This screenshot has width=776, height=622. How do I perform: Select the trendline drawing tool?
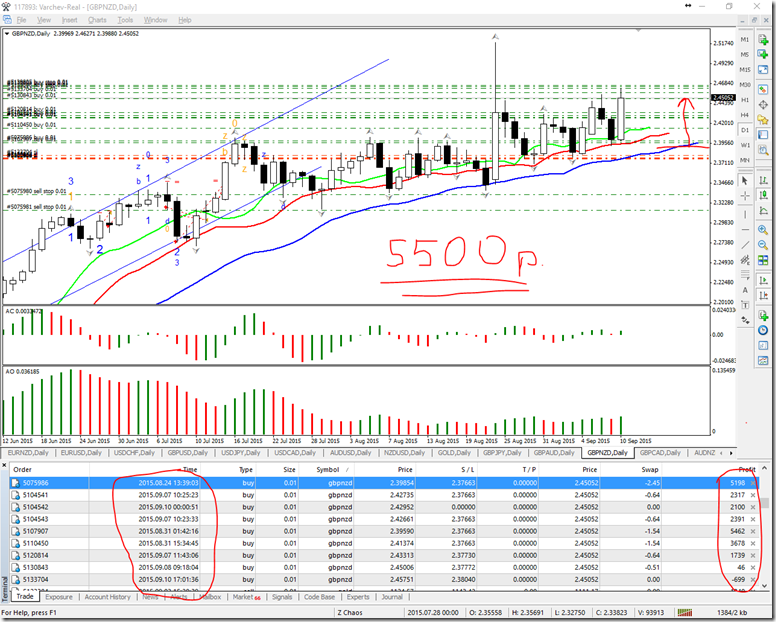coord(745,245)
